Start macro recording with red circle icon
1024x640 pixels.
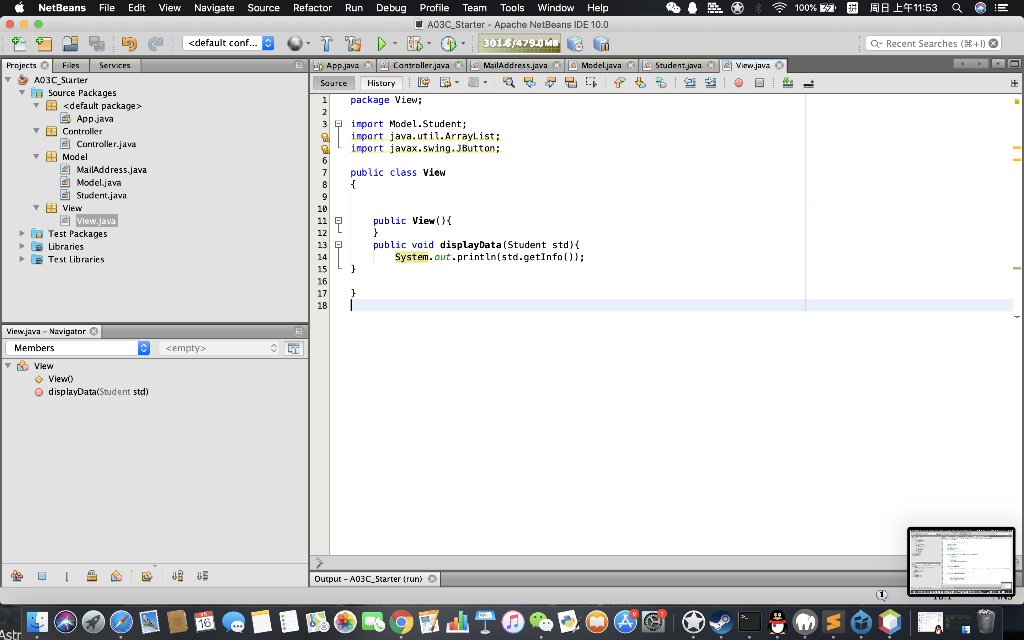[738, 83]
